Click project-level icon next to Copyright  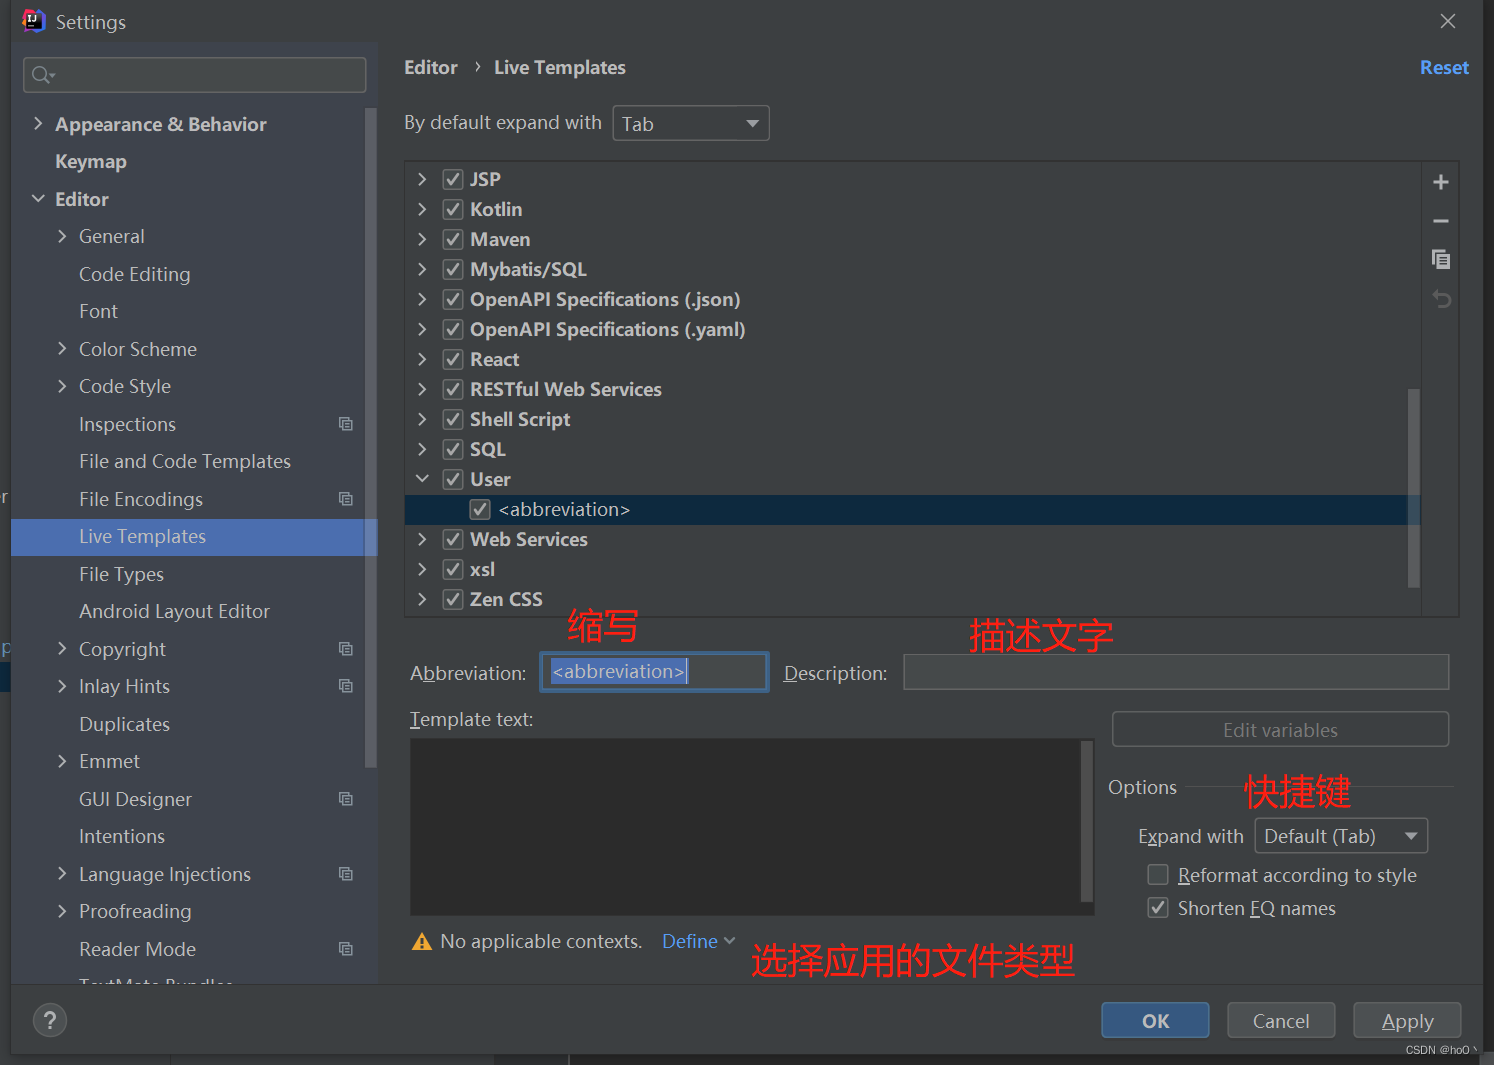pyautogui.click(x=346, y=649)
